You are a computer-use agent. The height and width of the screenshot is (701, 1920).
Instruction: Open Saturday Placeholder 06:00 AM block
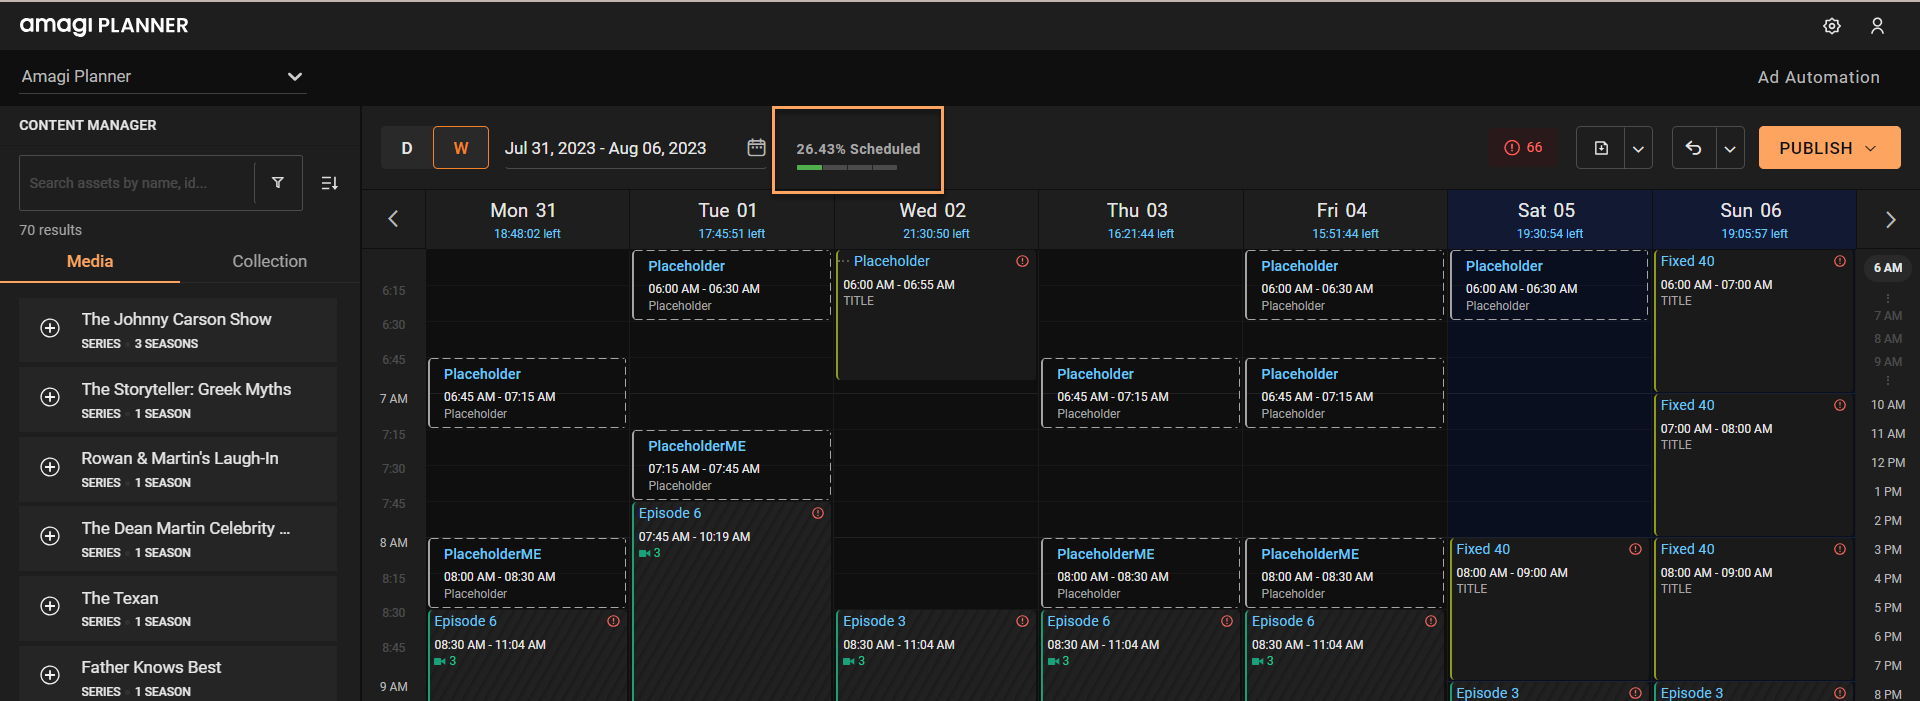1549,285
